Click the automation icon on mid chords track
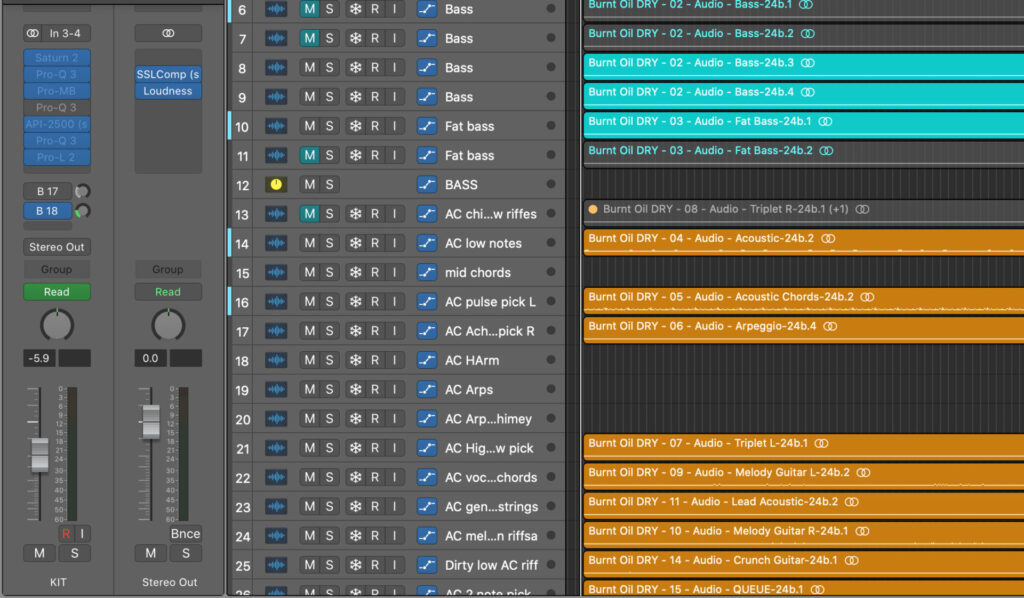 [427, 273]
